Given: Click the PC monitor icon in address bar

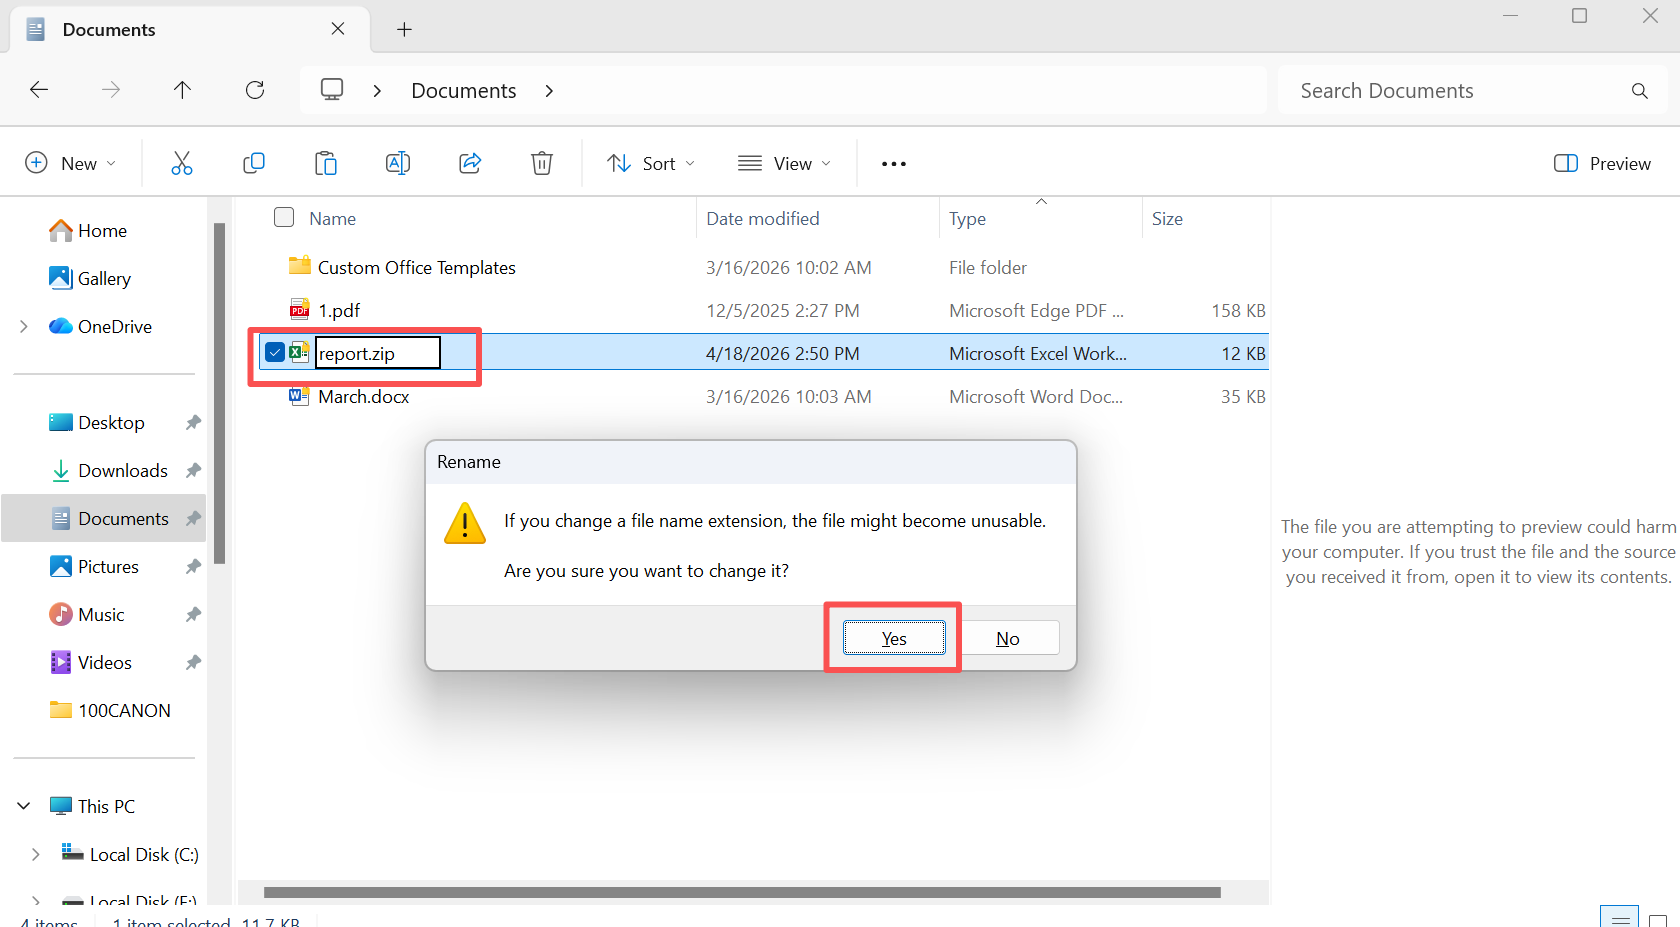Looking at the screenshot, I should (332, 90).
